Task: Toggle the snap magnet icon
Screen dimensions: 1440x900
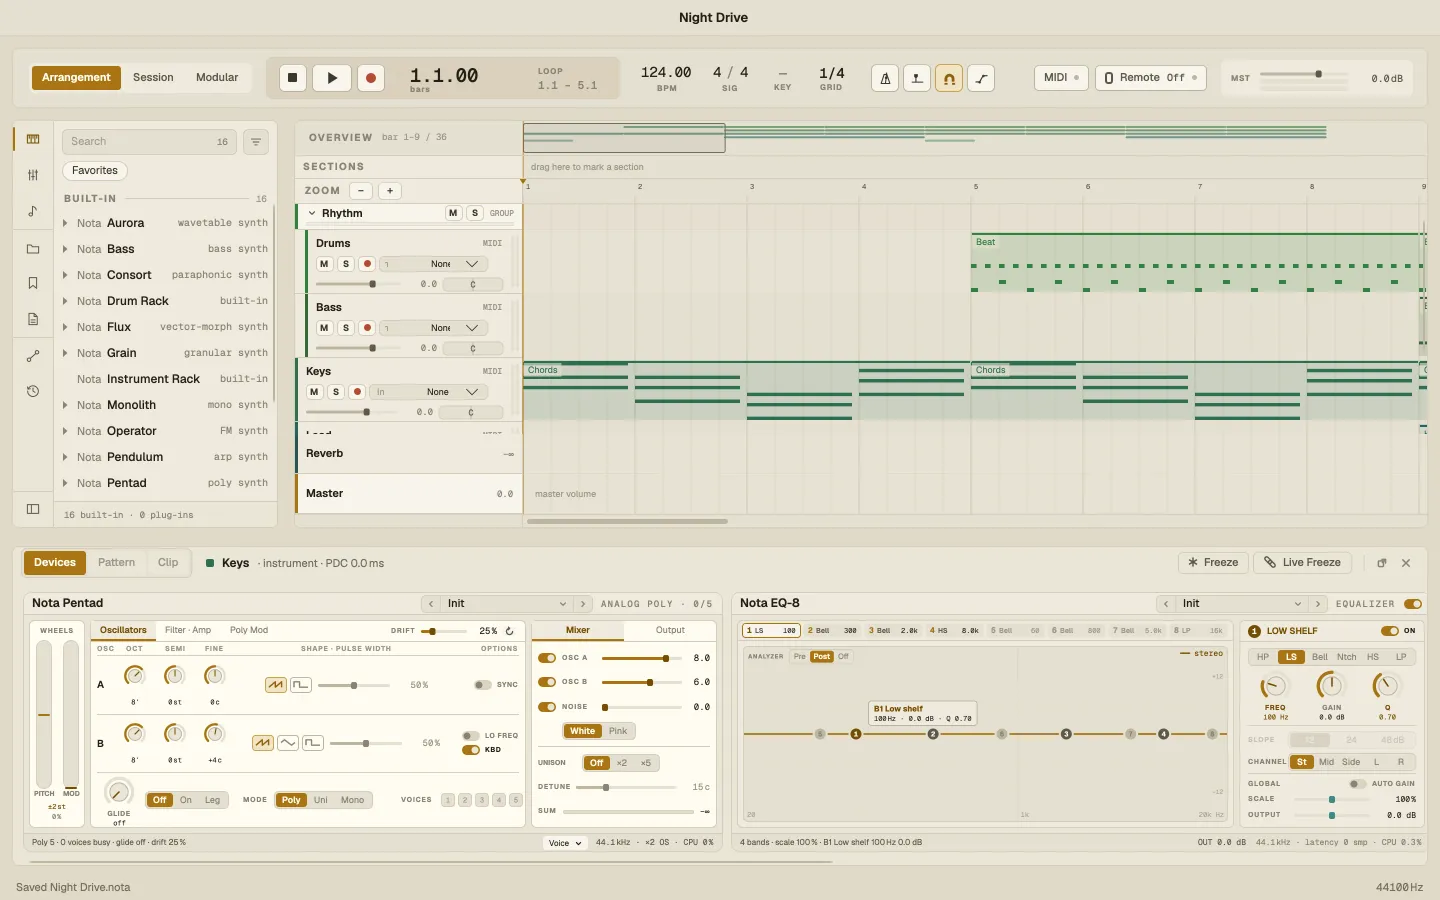Action: pyautogui.click(x=949, y=78)
